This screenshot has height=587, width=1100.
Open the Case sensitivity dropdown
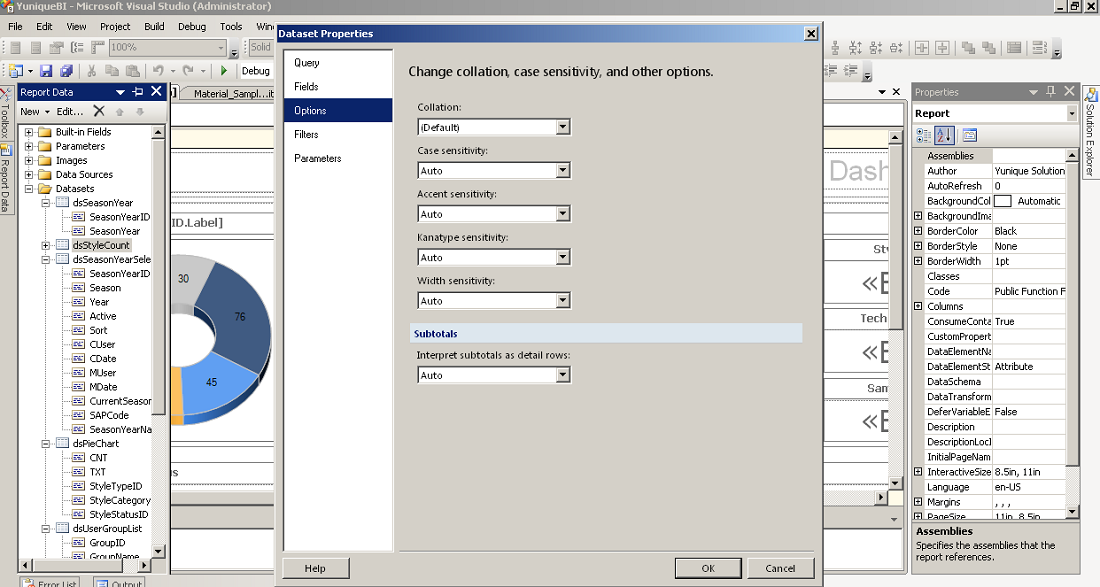563,170
